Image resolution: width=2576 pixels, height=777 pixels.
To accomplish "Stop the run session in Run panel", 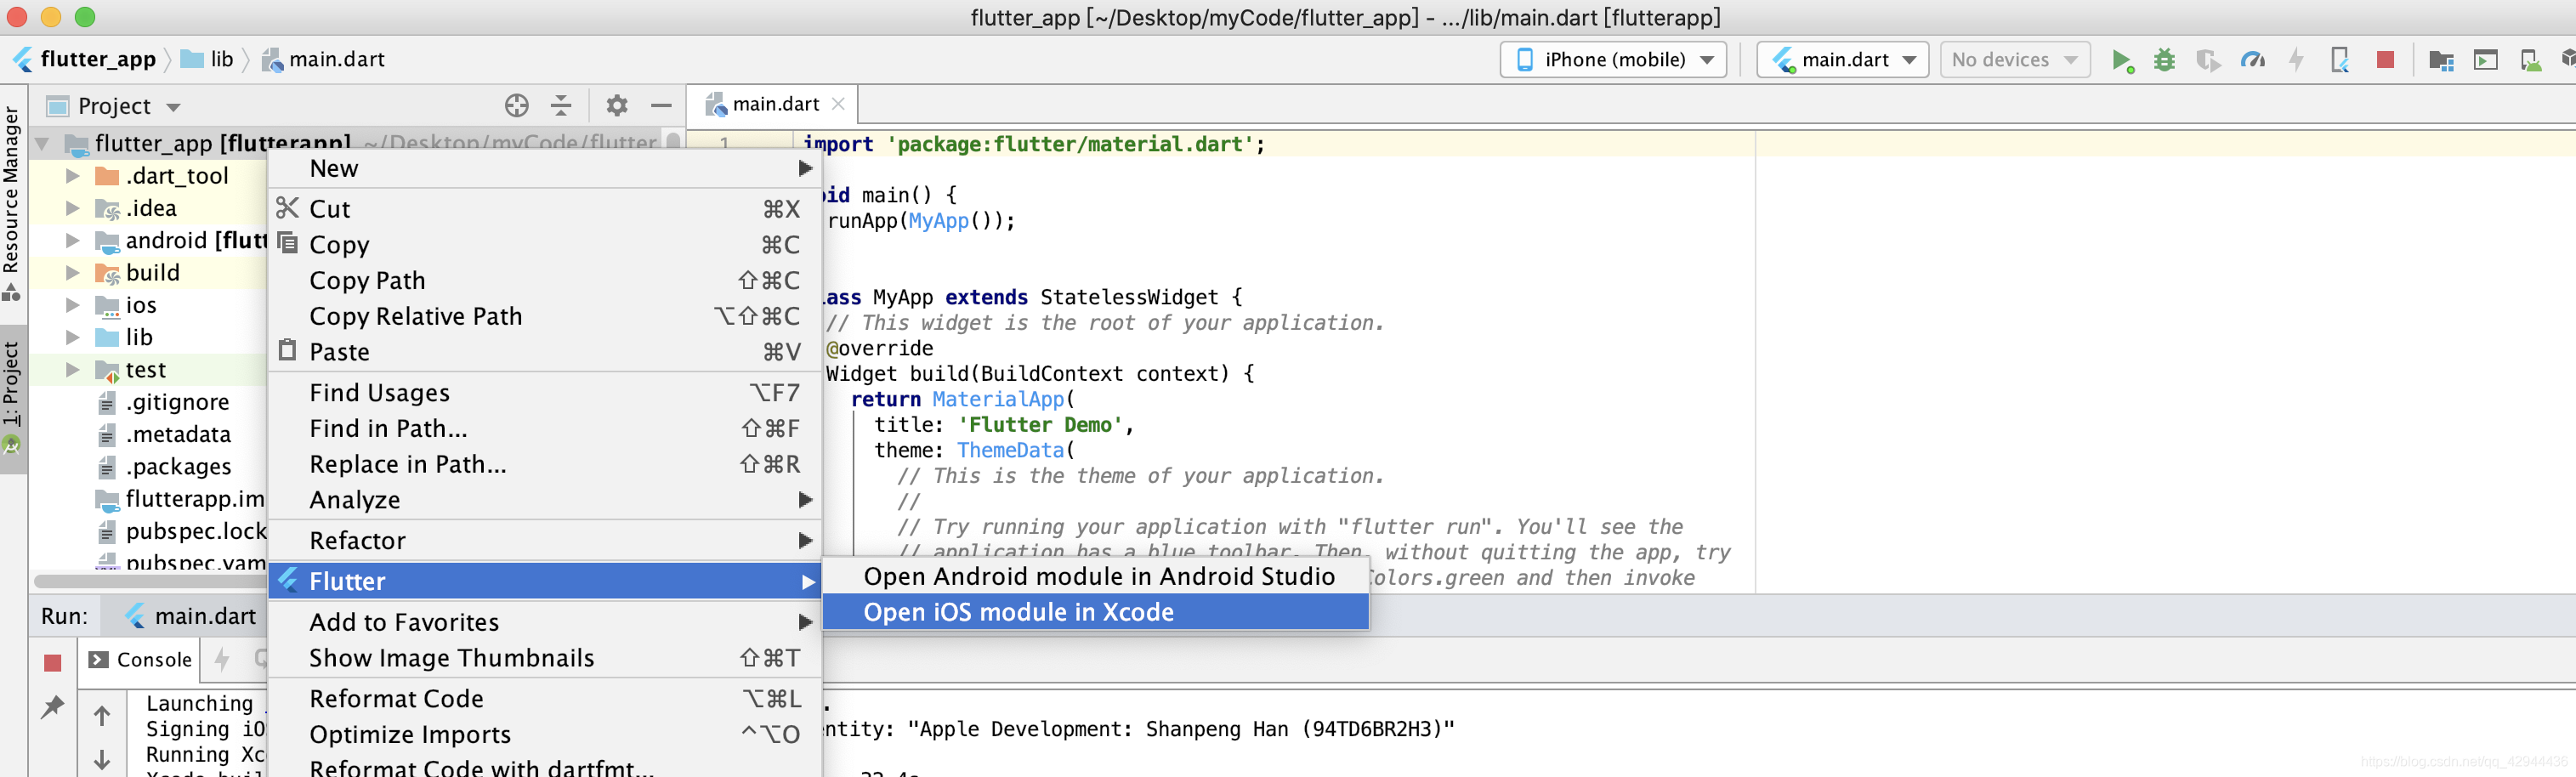I will [x=53, y=662].
